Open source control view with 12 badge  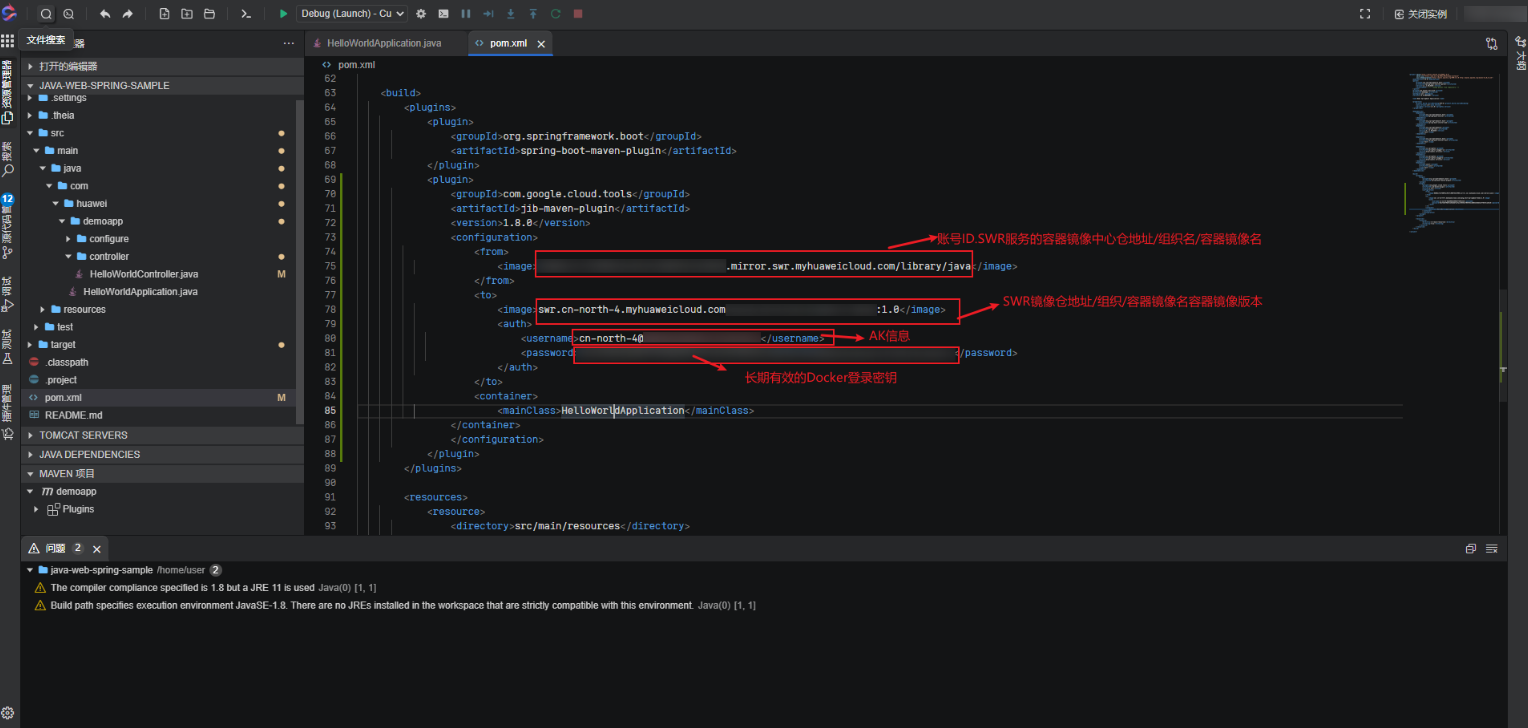[8, 228]
